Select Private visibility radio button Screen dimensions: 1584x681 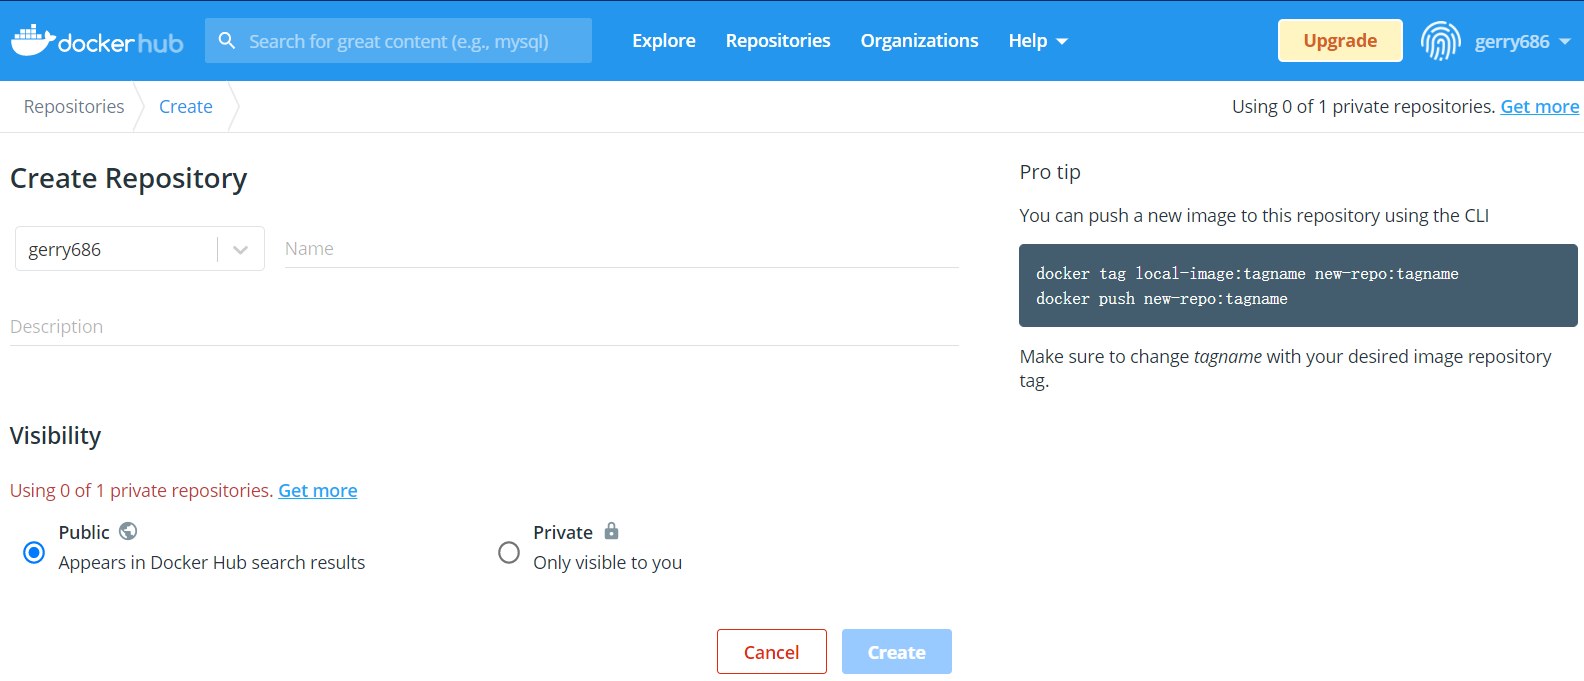[x=509, y=552]
